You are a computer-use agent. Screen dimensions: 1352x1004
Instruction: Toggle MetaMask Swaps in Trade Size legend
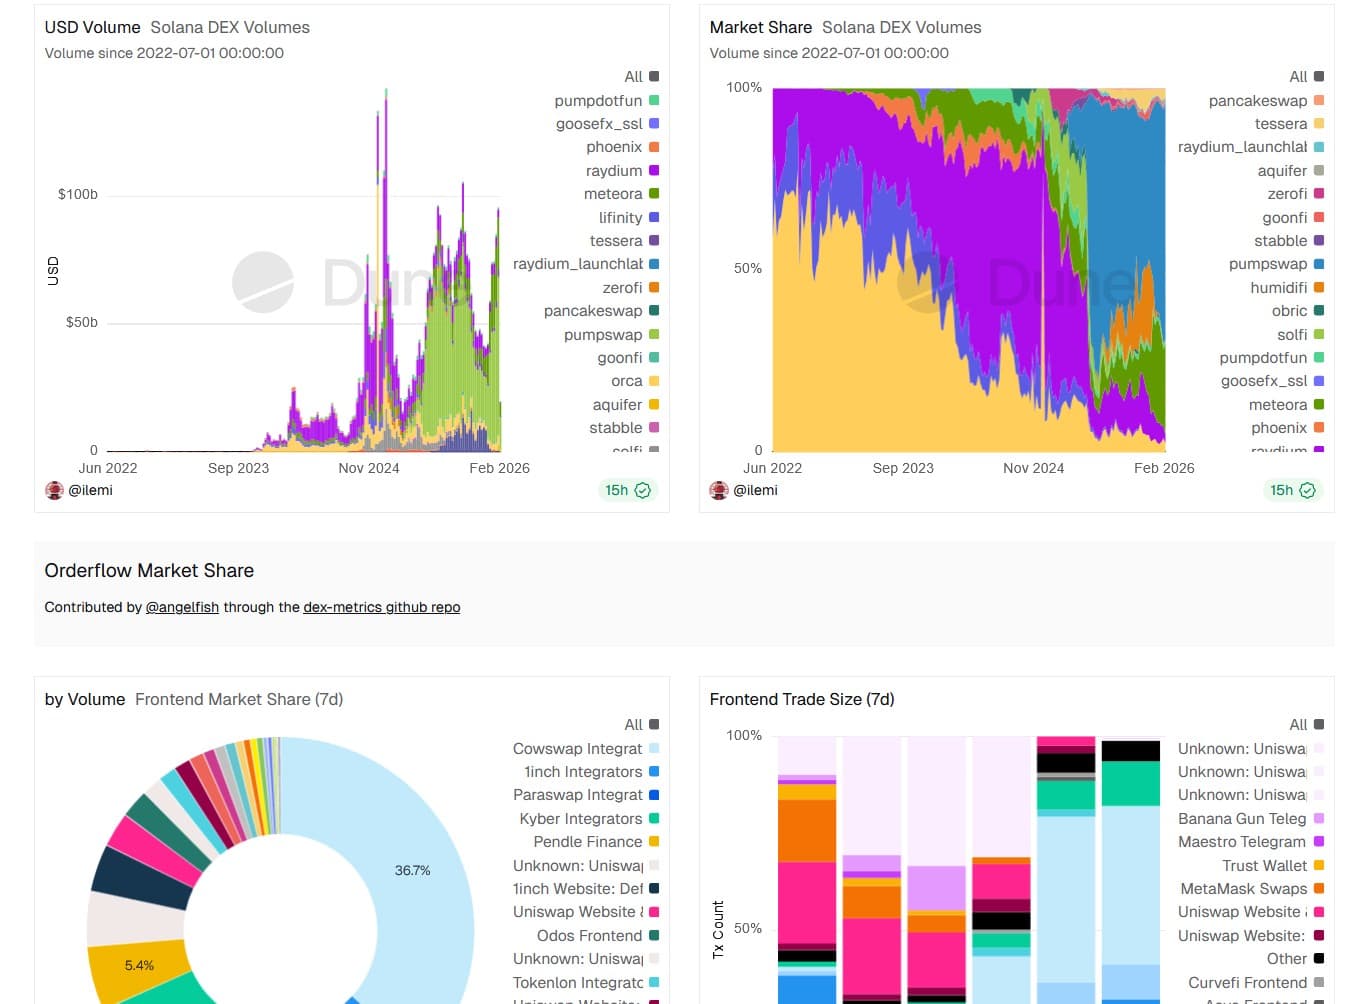(1252, 889)
